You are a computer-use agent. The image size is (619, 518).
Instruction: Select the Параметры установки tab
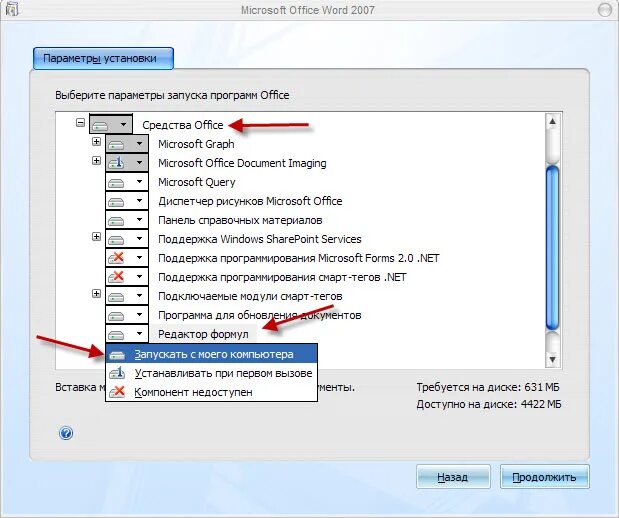point(103,58)
